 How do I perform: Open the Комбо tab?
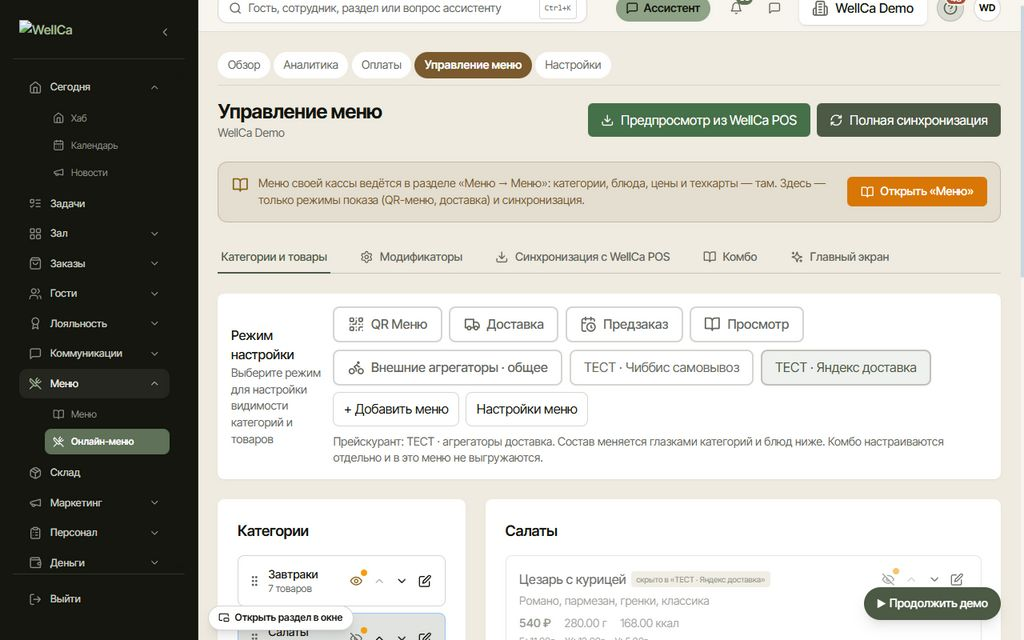pyautogui.click(x=730, y=257)
